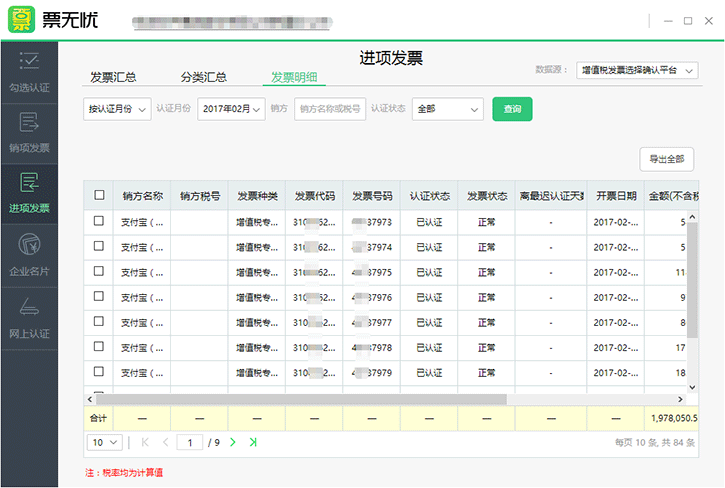Click the 认证状态 column header
The height and width of the screenshot is (488, 725).
click(x=430, y=196)
